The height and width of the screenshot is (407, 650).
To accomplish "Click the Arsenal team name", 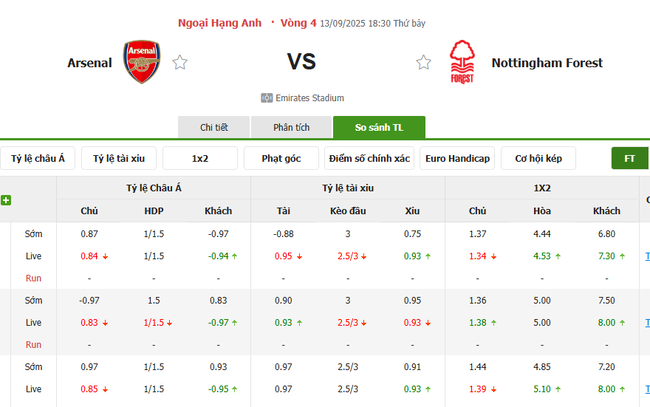I will (x=90, y=62).
